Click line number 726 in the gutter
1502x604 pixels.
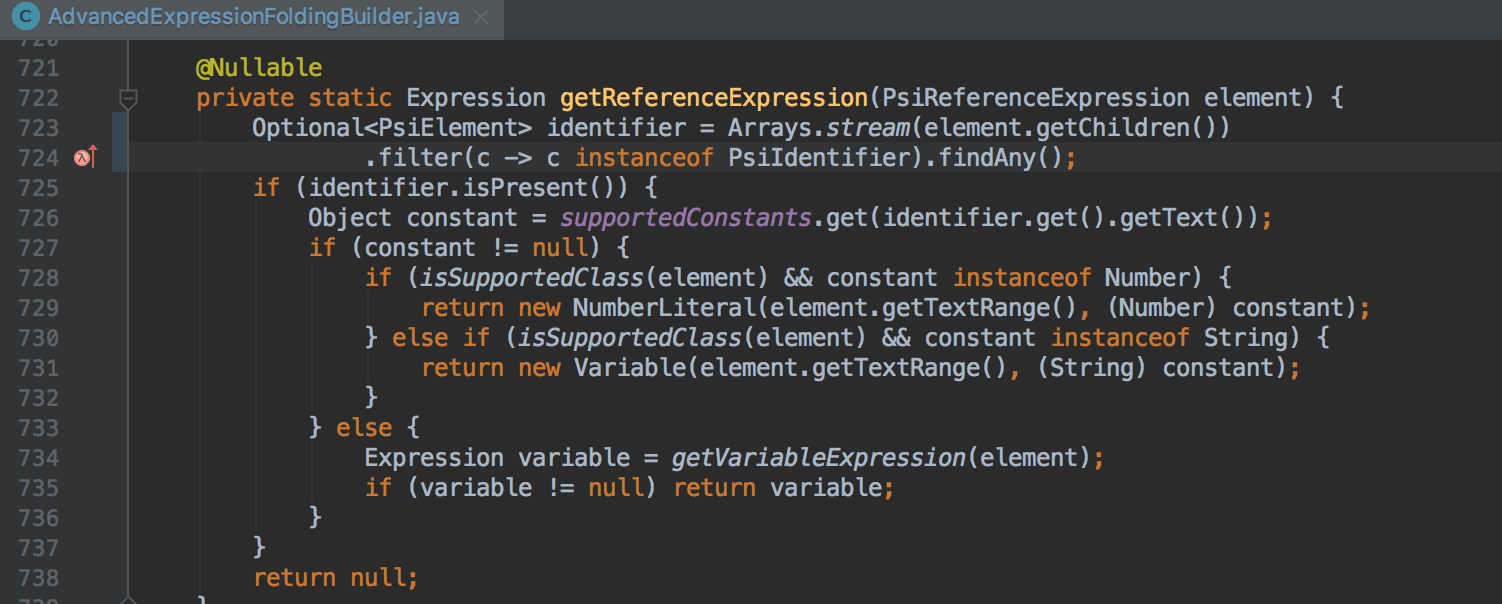tap(38, 218)
